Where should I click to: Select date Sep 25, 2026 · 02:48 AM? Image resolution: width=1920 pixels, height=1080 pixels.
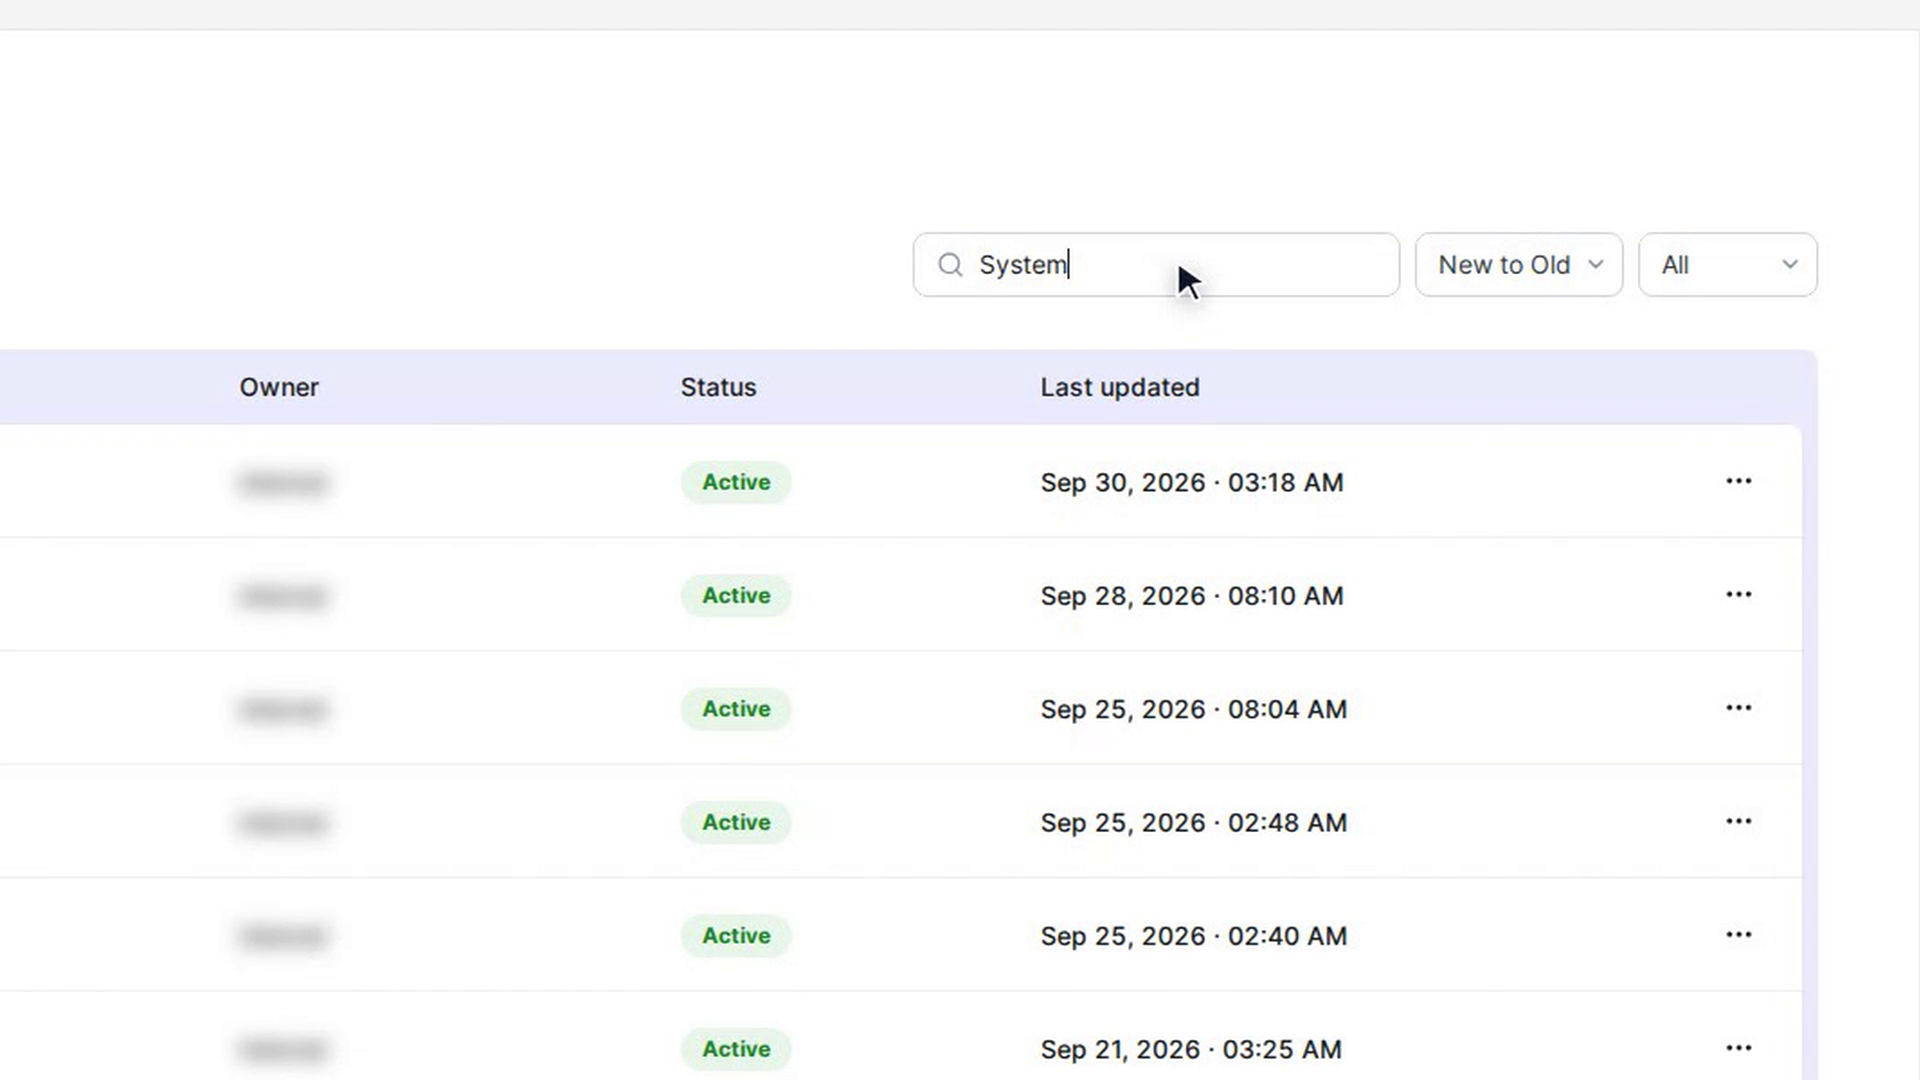(x=1194, y=823)
